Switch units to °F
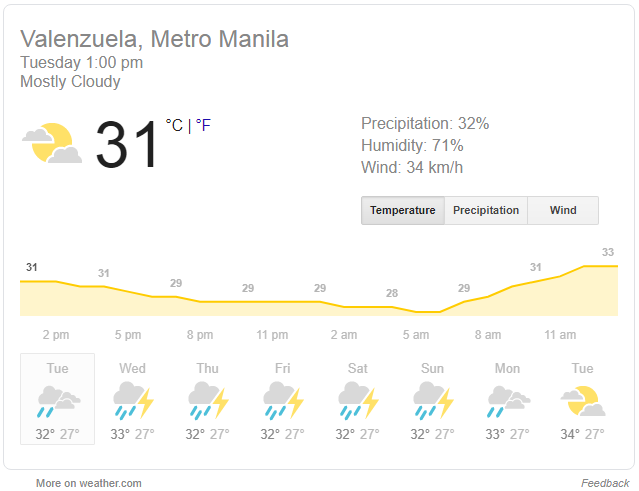The image size is (639, 491). pos(203,125)
